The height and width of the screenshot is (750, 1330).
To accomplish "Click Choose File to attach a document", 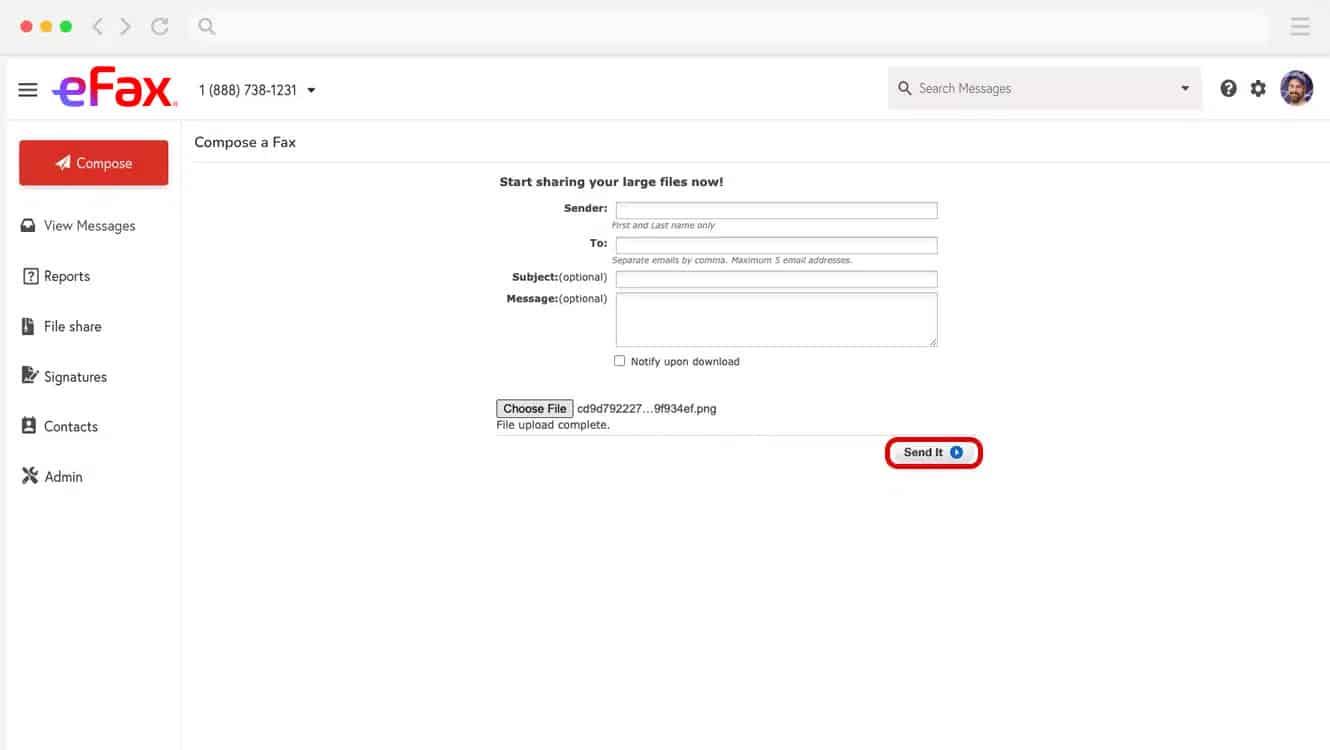I will [534, 408].
